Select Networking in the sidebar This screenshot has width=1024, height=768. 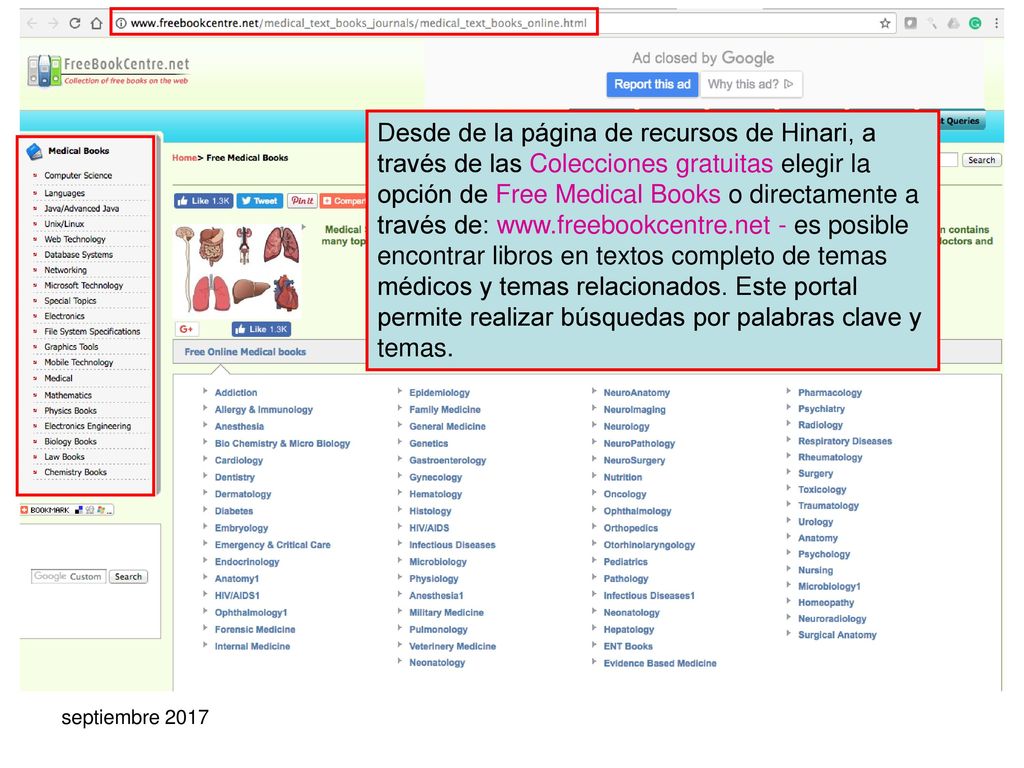click(65, 270)
